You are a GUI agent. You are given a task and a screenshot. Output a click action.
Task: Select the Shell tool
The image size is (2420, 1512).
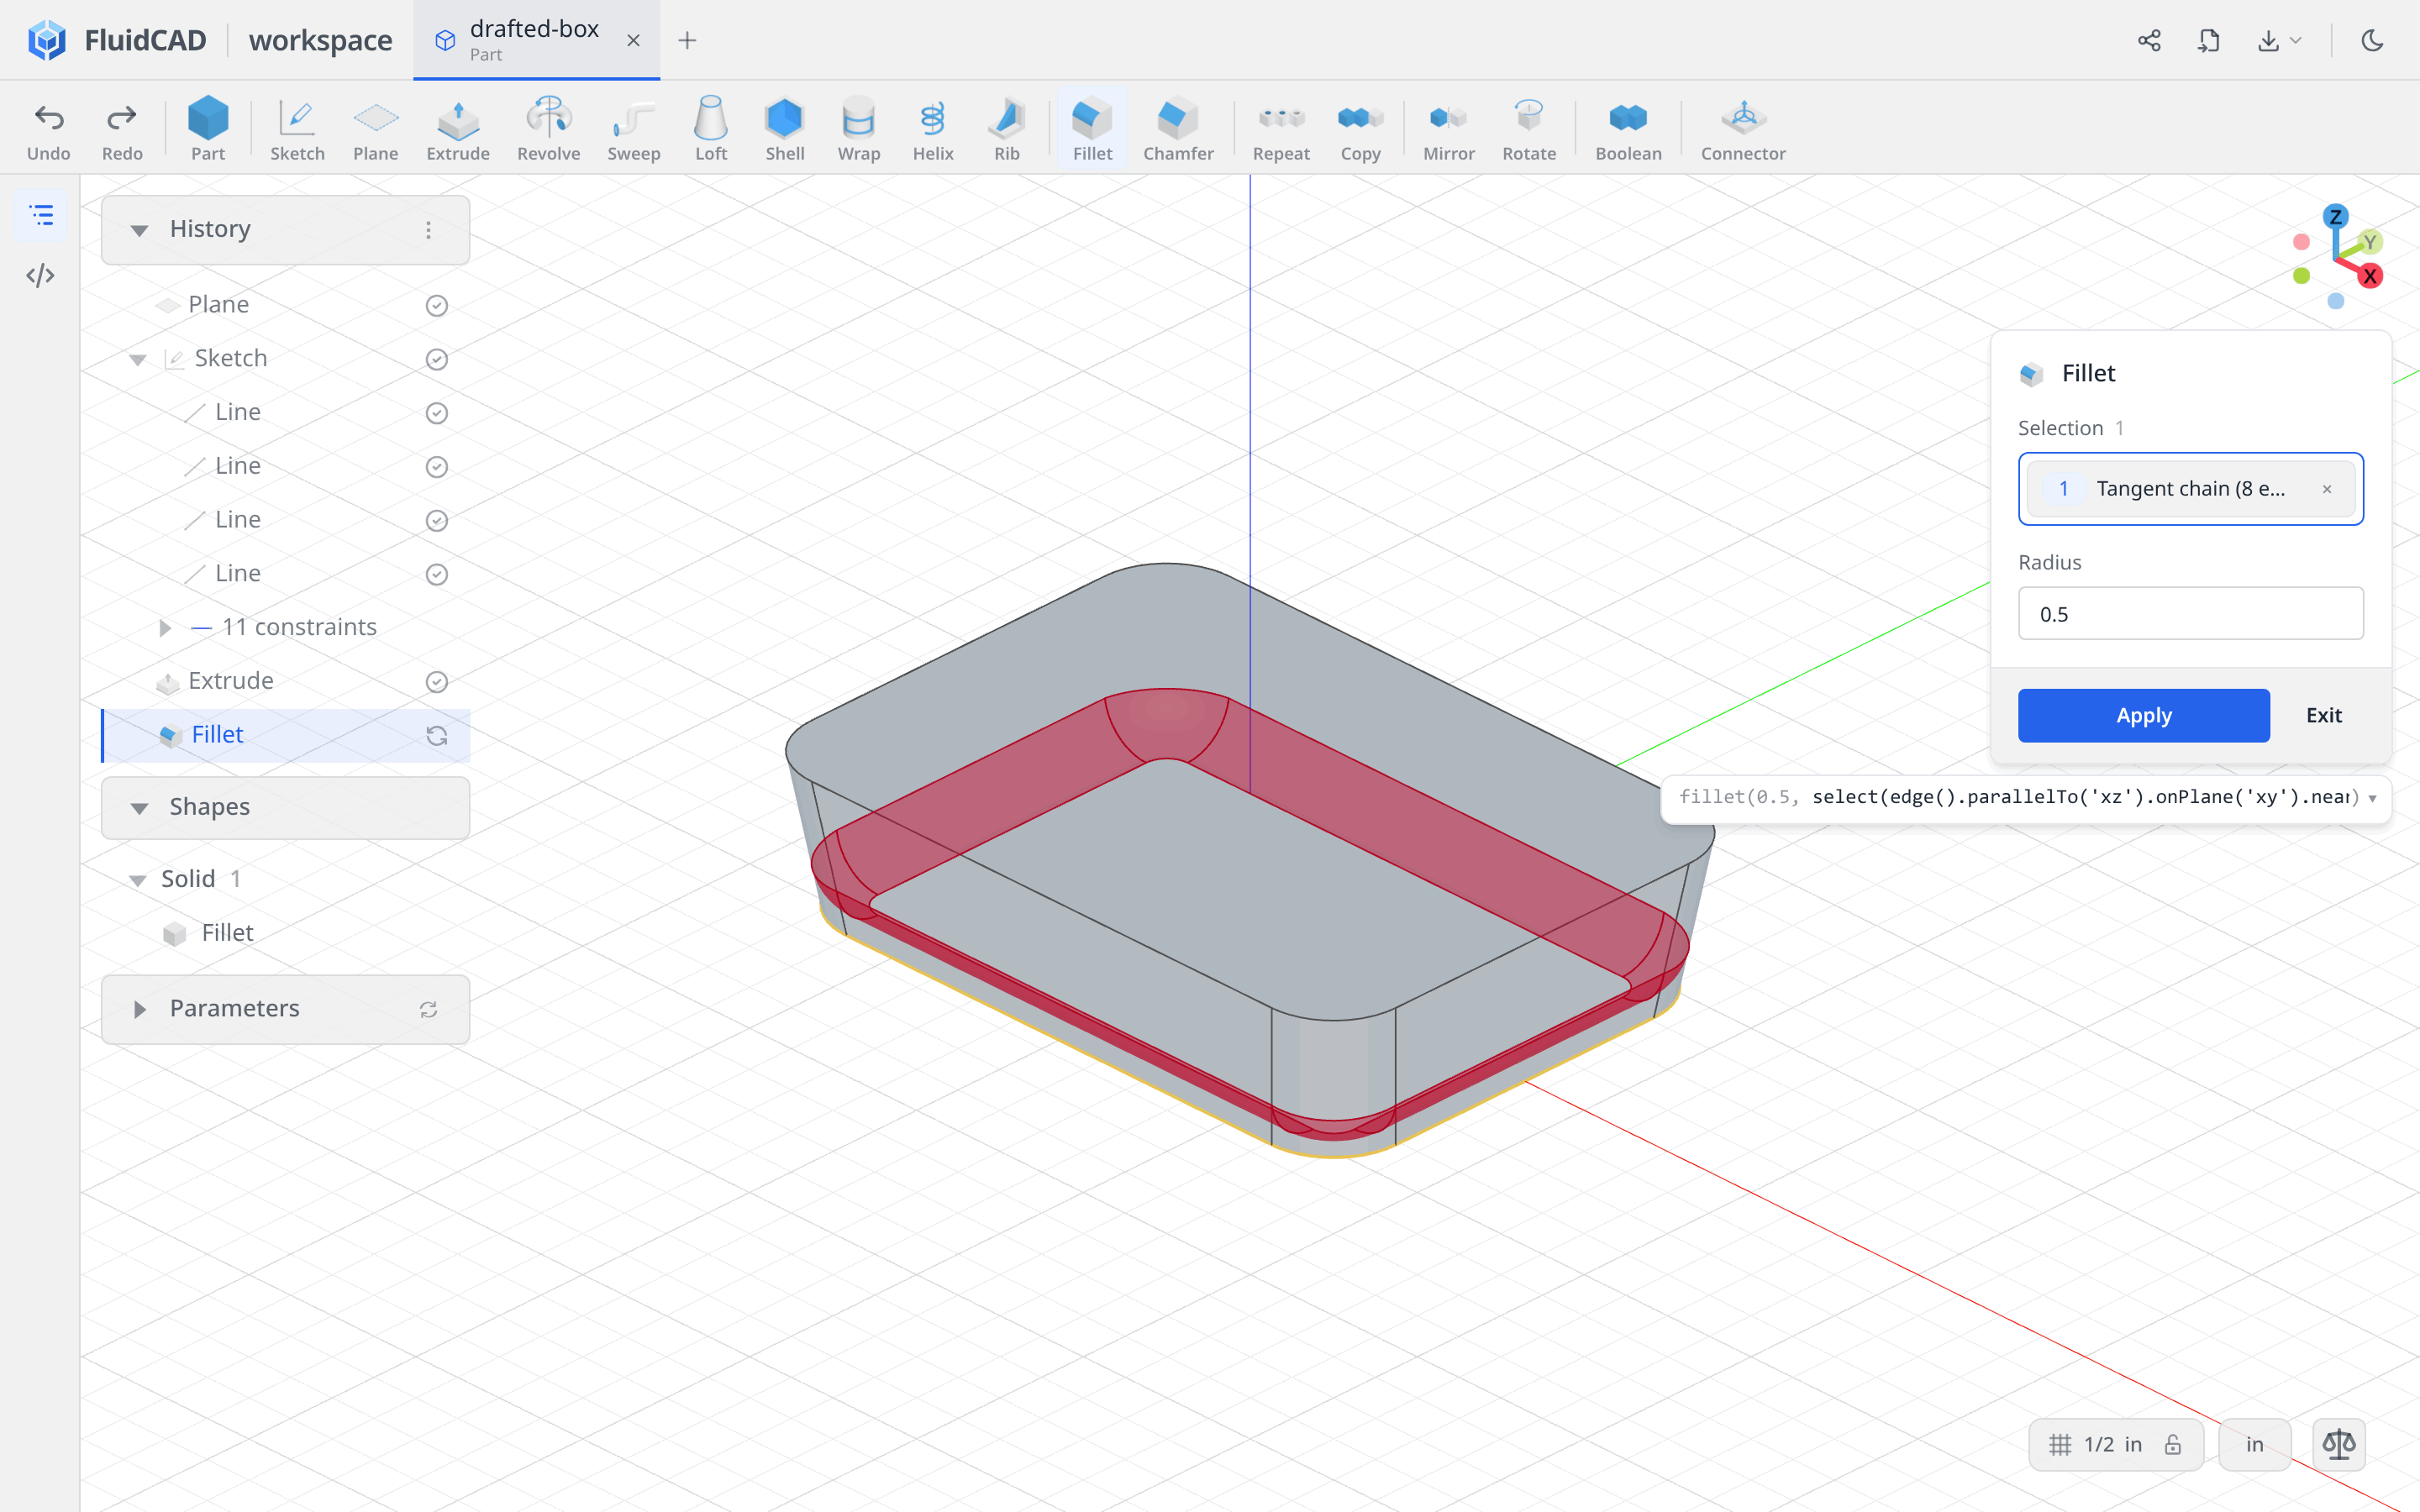[785, 129]
